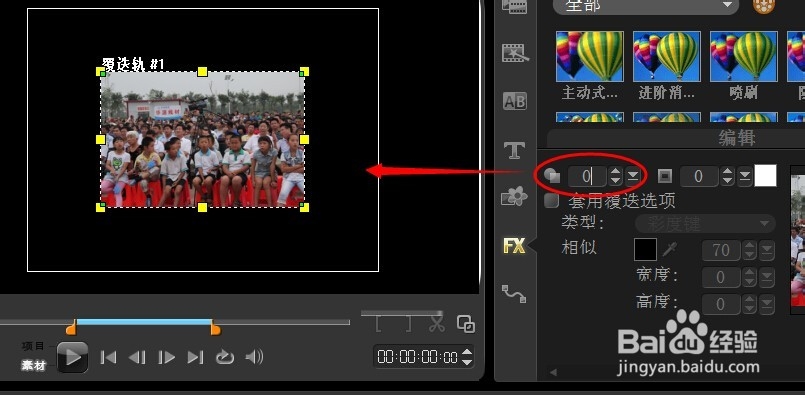Click the border value stepper arrows
805x395 pixels.
pyautogui.click(x=727, y=177)
